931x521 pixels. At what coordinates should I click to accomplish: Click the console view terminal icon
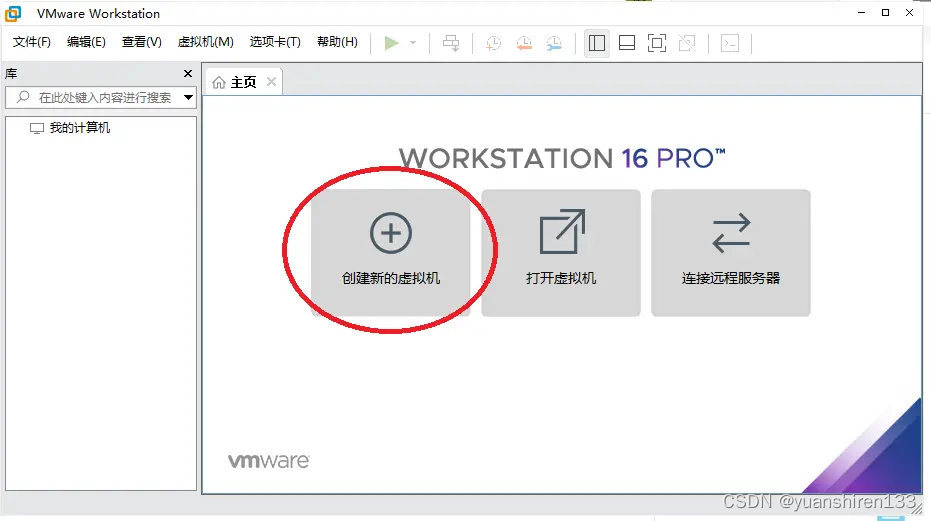731,43
